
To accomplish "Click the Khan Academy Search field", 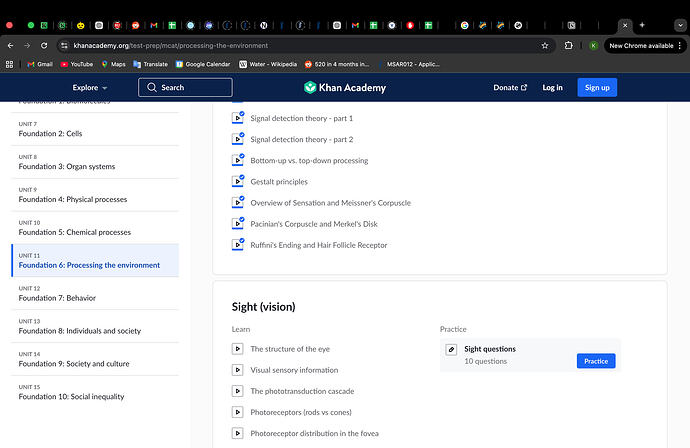I will [x=185, y=87].
